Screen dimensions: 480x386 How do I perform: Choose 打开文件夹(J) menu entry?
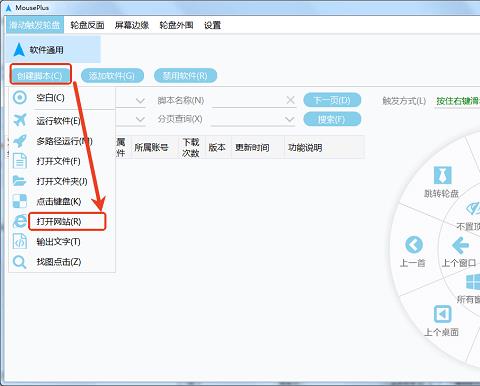click(x=62, y=181)
